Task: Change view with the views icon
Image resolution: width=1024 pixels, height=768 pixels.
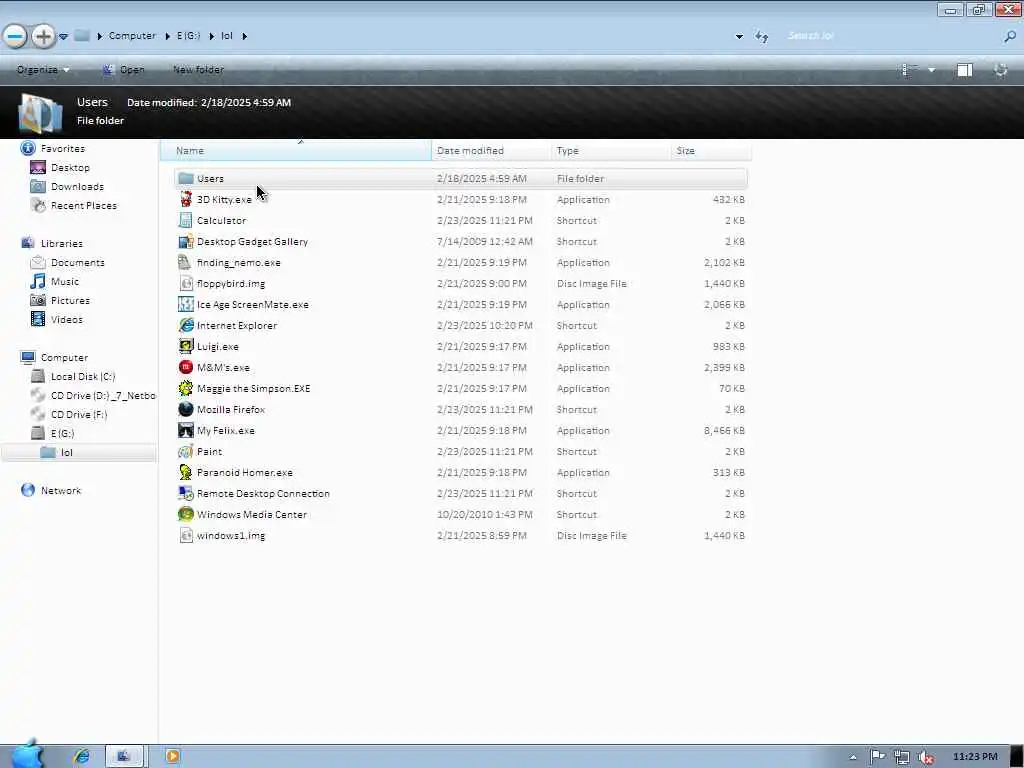Action: [x=909, y=69]
